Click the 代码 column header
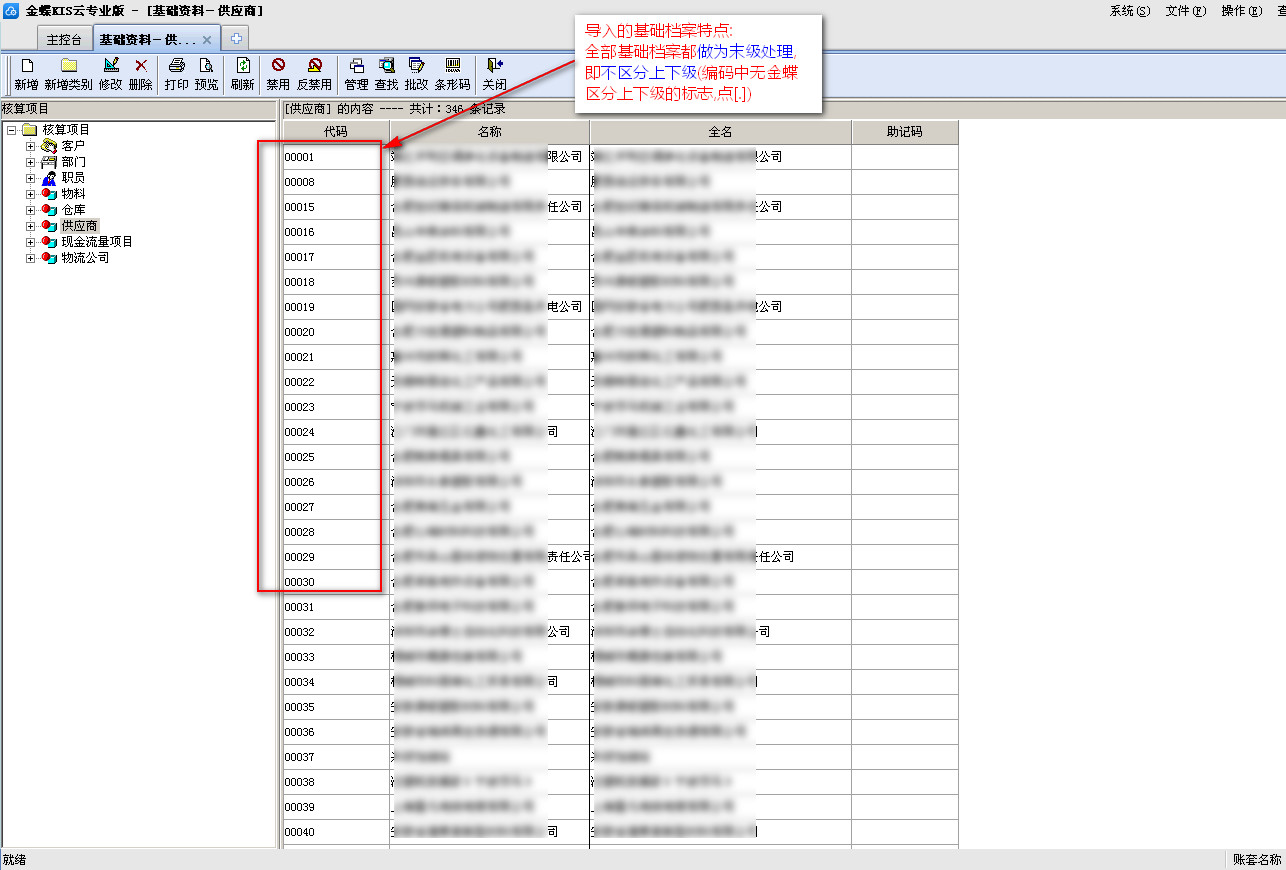 336,132
